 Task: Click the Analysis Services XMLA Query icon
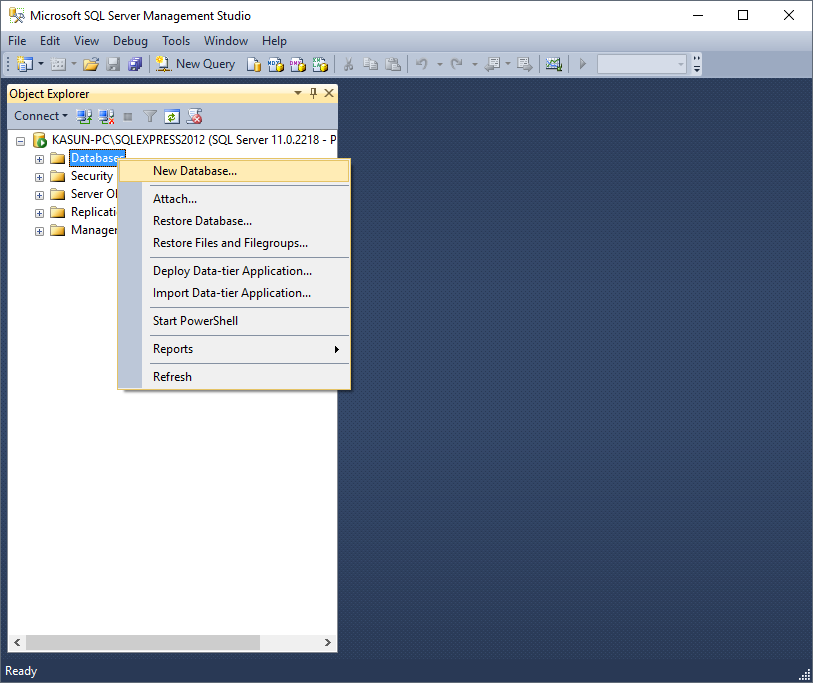click(320, 64)
